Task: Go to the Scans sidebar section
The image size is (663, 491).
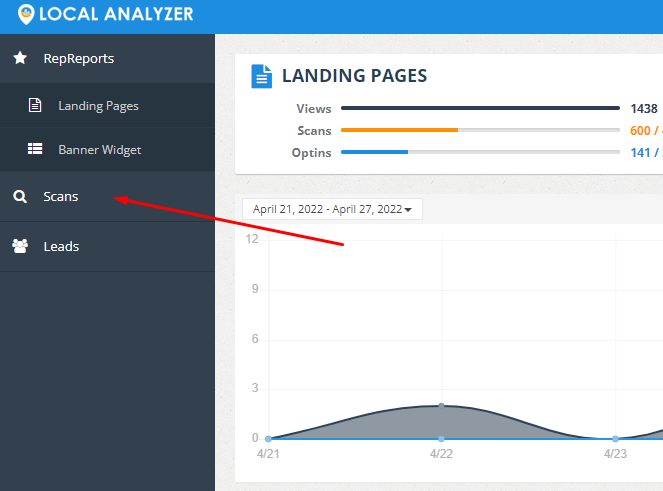Action: 61,197
